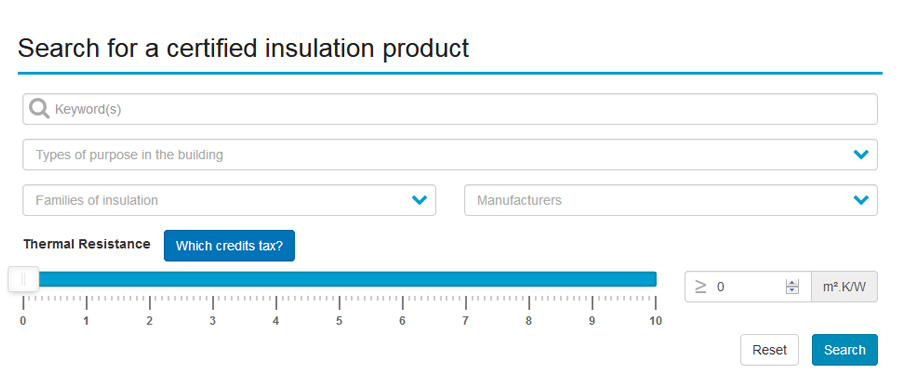The height and width of the screenshot is (390, 900).
Task: Click the blue Search button
Action: 844,350
